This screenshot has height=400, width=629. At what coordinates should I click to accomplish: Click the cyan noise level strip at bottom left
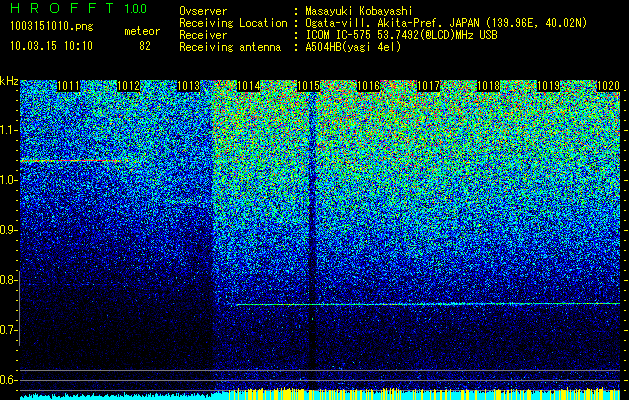(116, 397)
